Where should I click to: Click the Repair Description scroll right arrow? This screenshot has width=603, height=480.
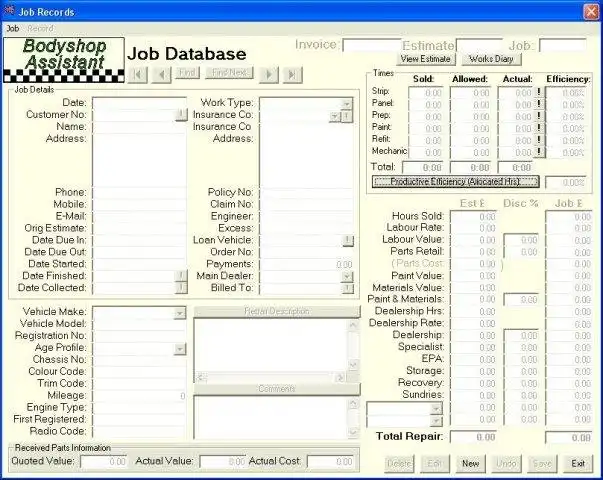tap(340, 378)
